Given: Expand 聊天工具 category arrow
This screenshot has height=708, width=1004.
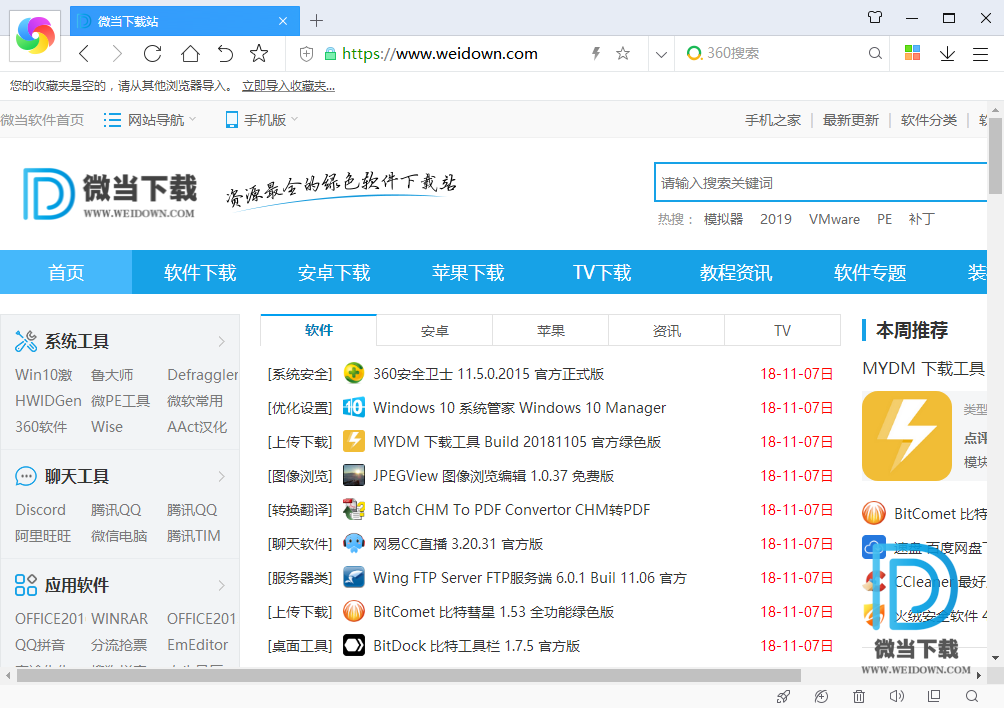Looking at the screenshot, I should (222, 476).
